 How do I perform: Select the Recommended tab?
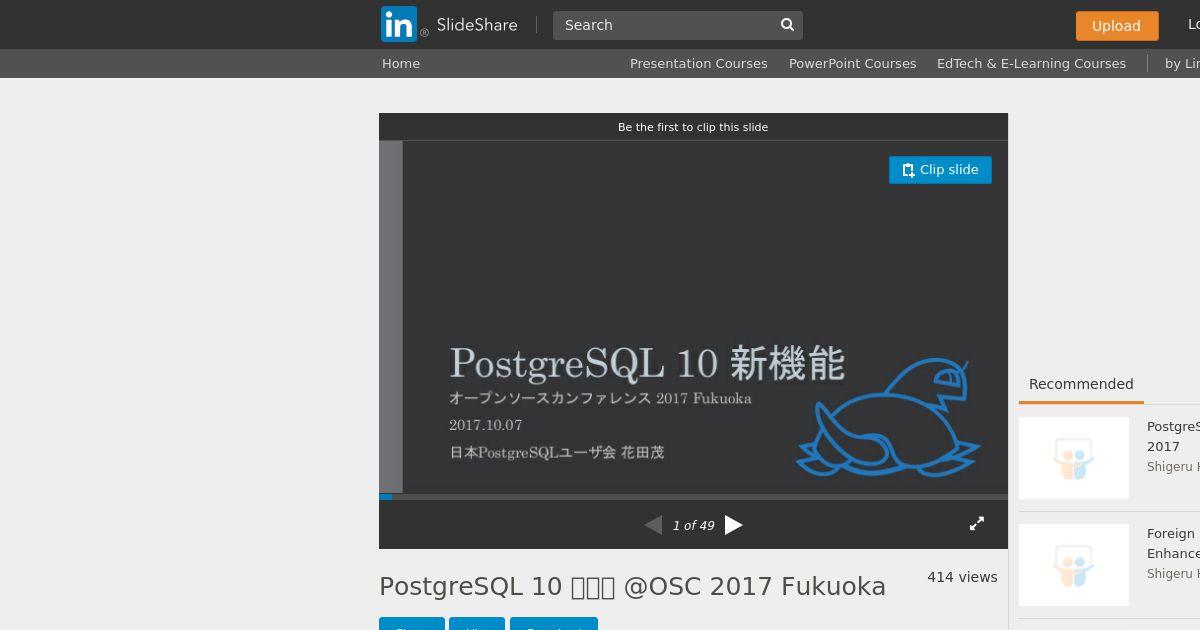[1081, 384]
